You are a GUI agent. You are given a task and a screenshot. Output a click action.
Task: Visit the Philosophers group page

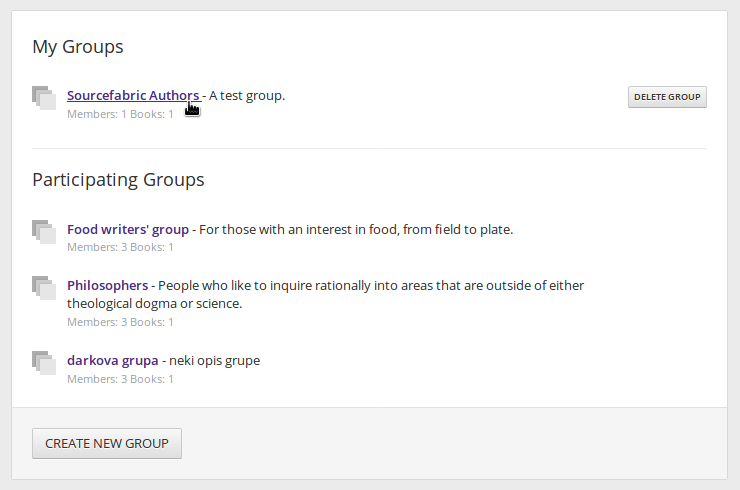coord(108,286)
